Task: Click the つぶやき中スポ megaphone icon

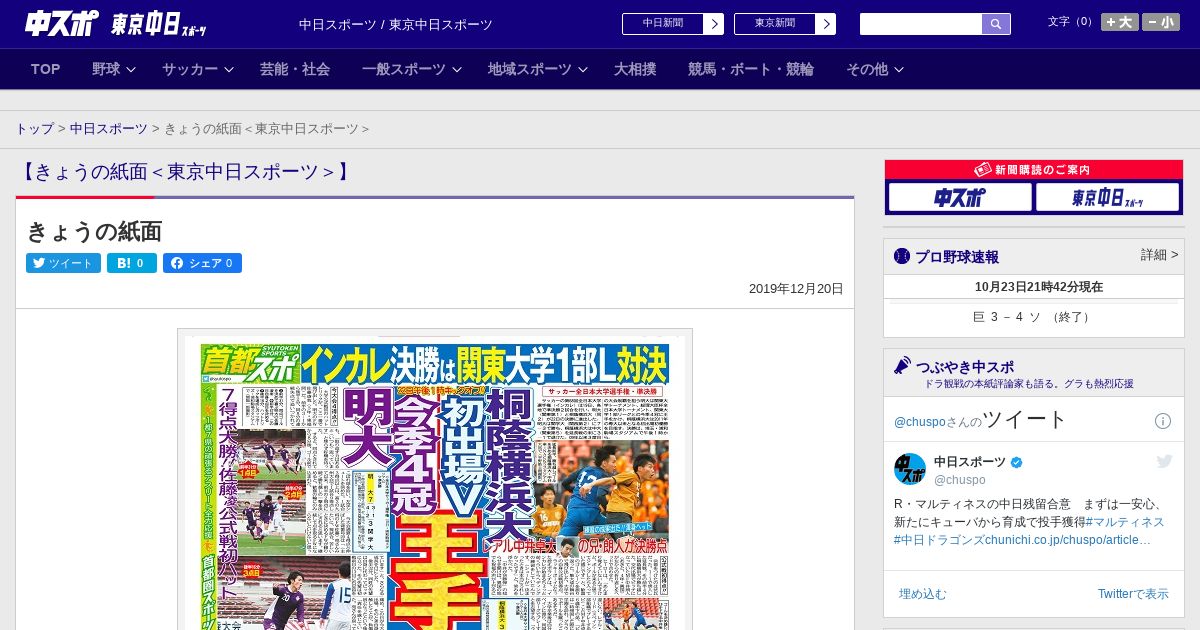Action: [x=902, y=365]
